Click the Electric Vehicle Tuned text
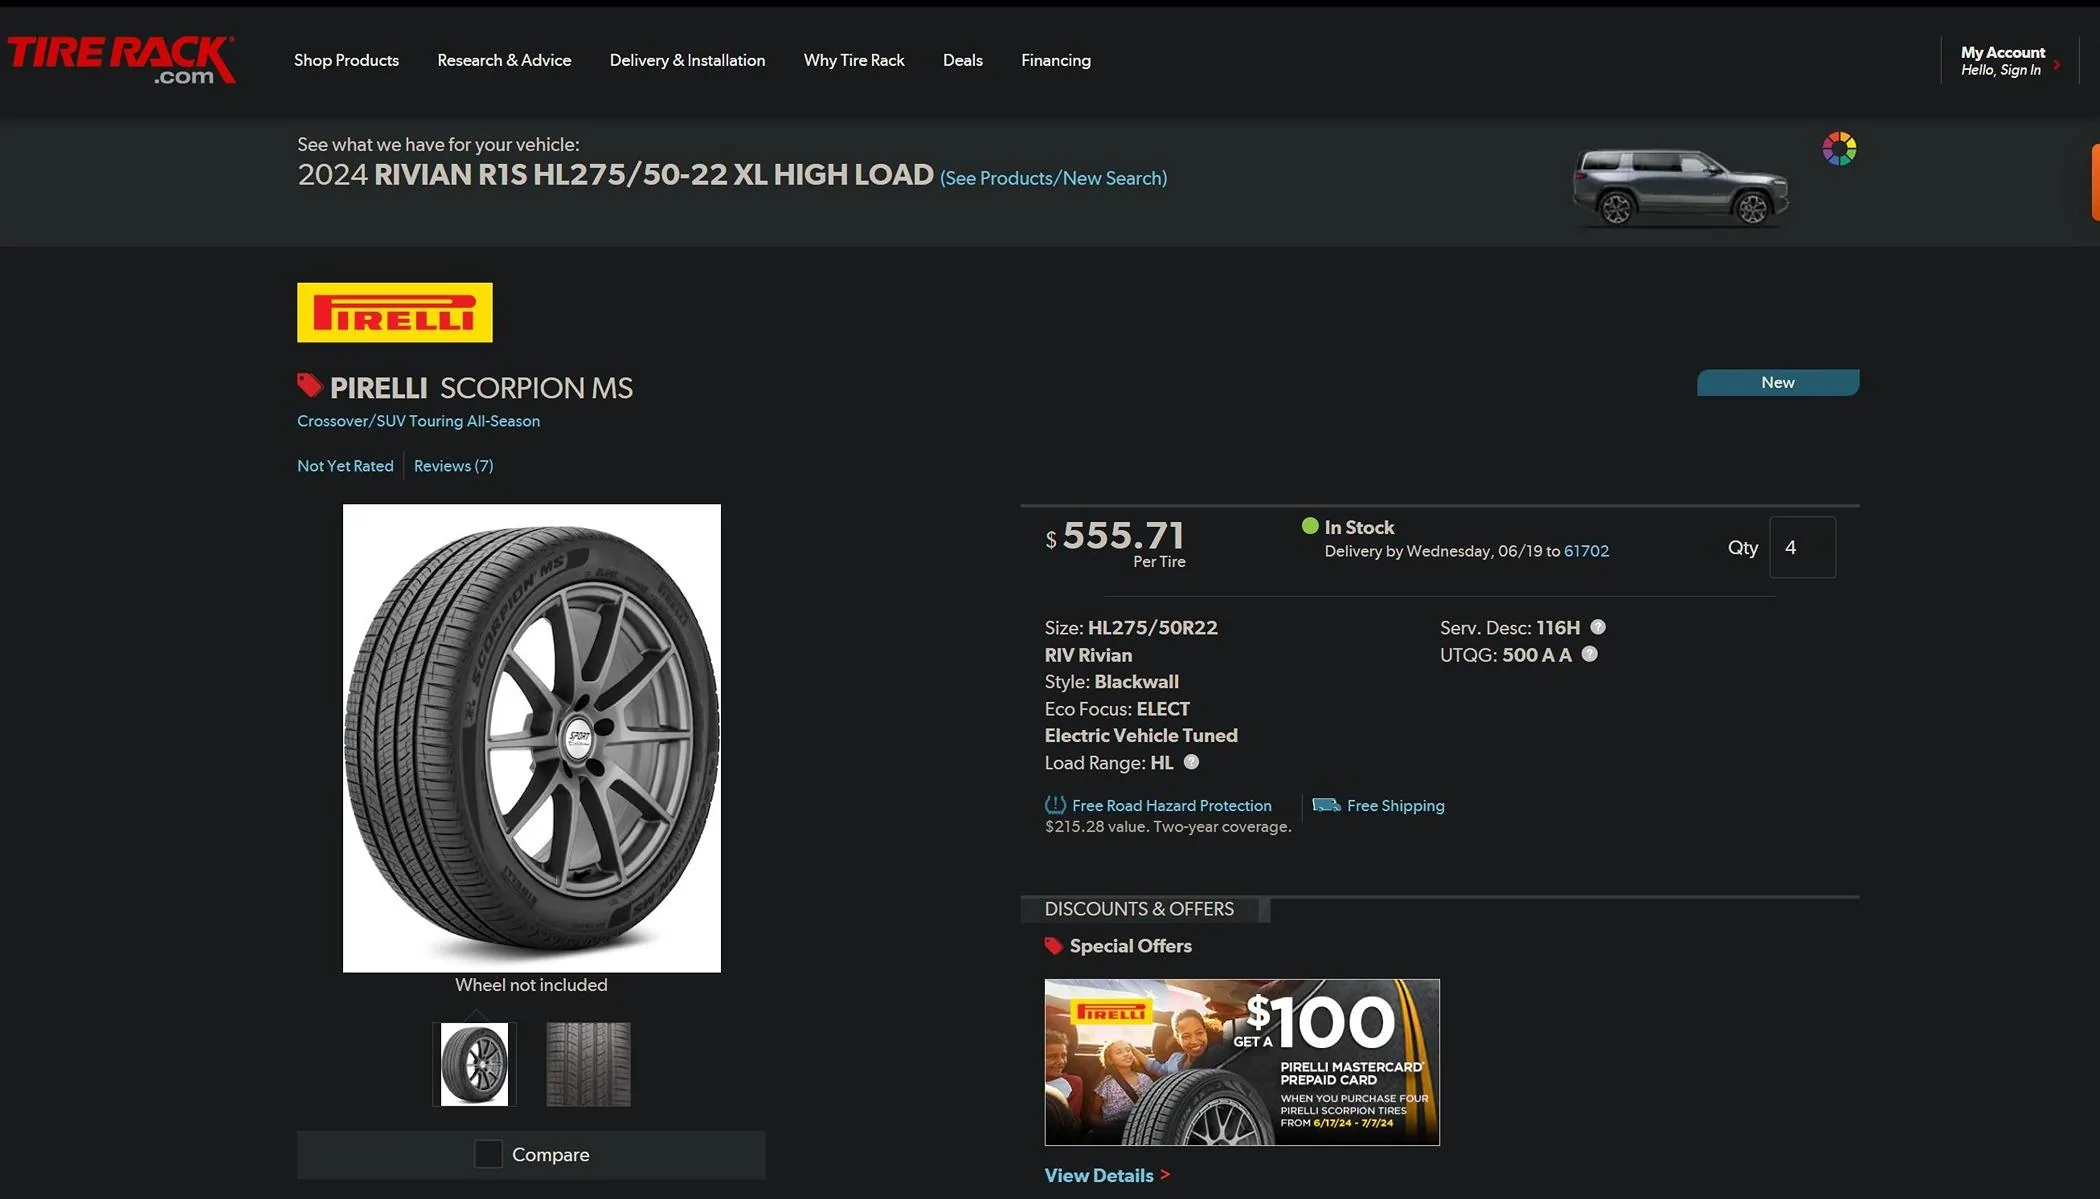This screenshot has height=1199, width=2100. point(1141,735)
